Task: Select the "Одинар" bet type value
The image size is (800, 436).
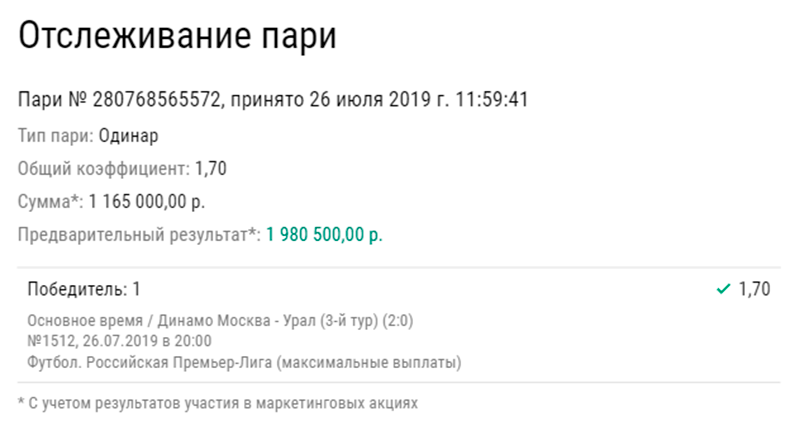Action: coord(129,135)
